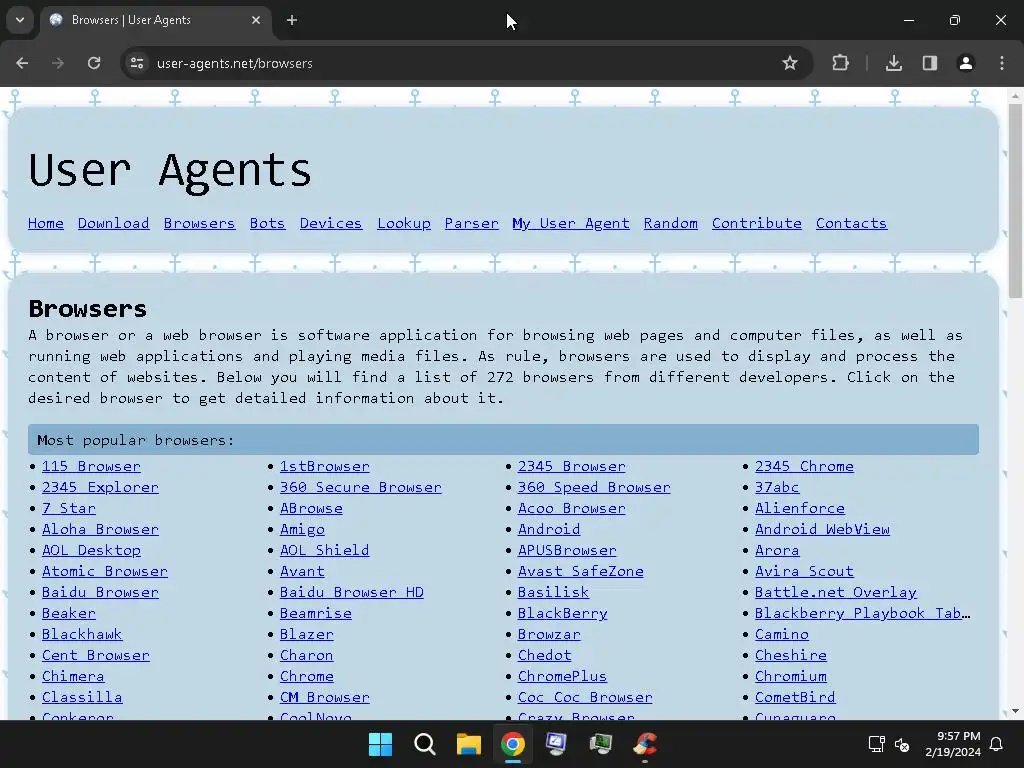
Task: Open the 7 Star link
Action: (x=69, y=508)
